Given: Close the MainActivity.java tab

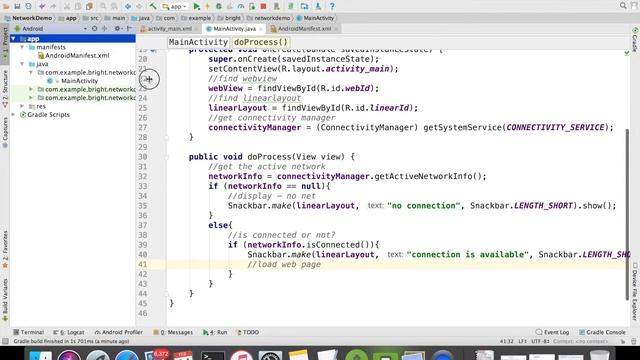Looking at the screenshot, I should tap(260, 29).
